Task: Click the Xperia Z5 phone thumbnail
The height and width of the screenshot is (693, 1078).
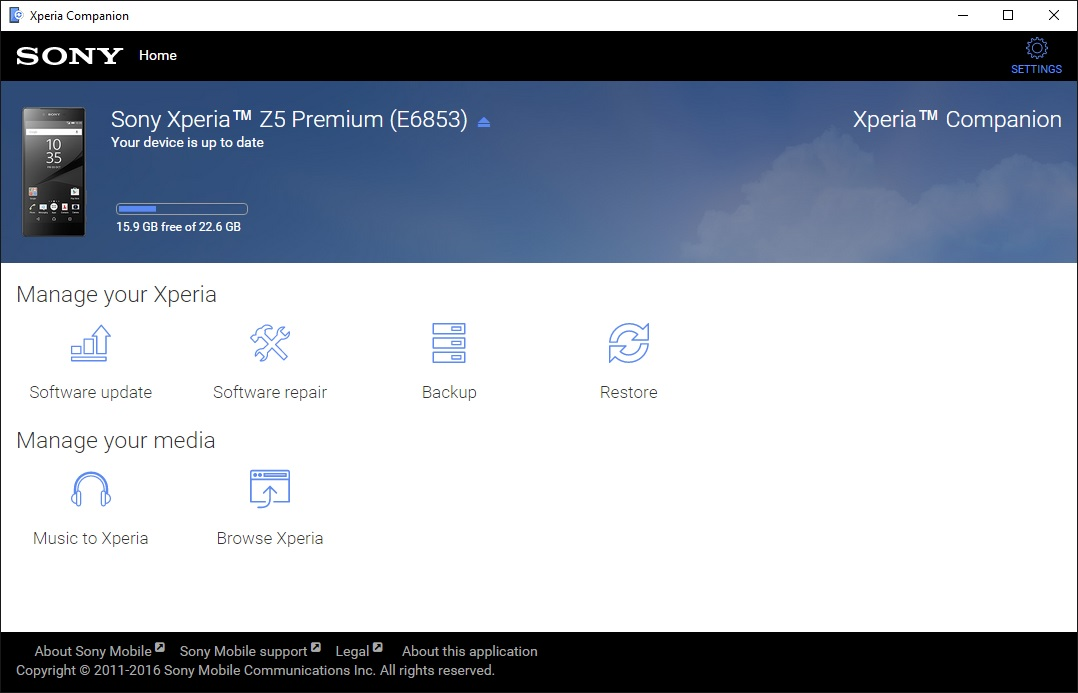Action: tap(53, 172)
